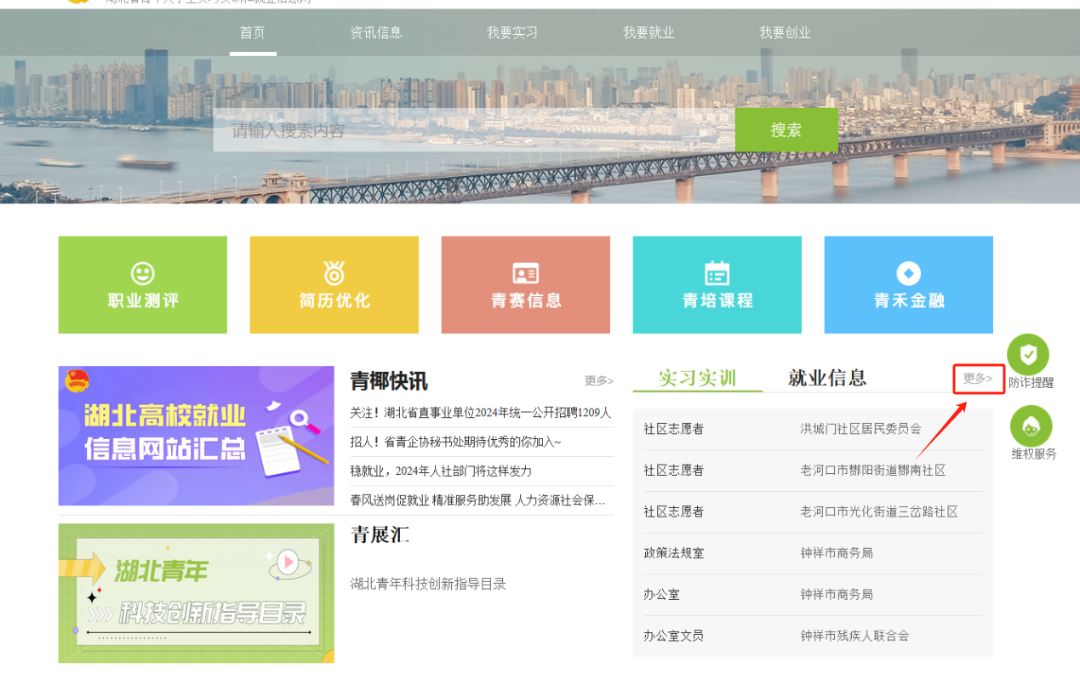Open news 招人！省青企协秘书处期待优秀的你加入
1080x685 pixels.
tap(455, 442)
